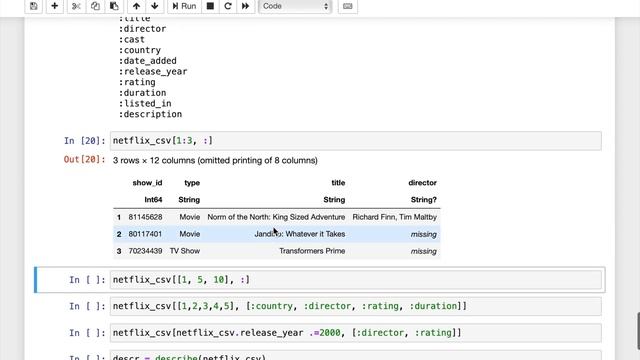Run the selected cell
The image size is (640, 360).
(x=184, y=6)
